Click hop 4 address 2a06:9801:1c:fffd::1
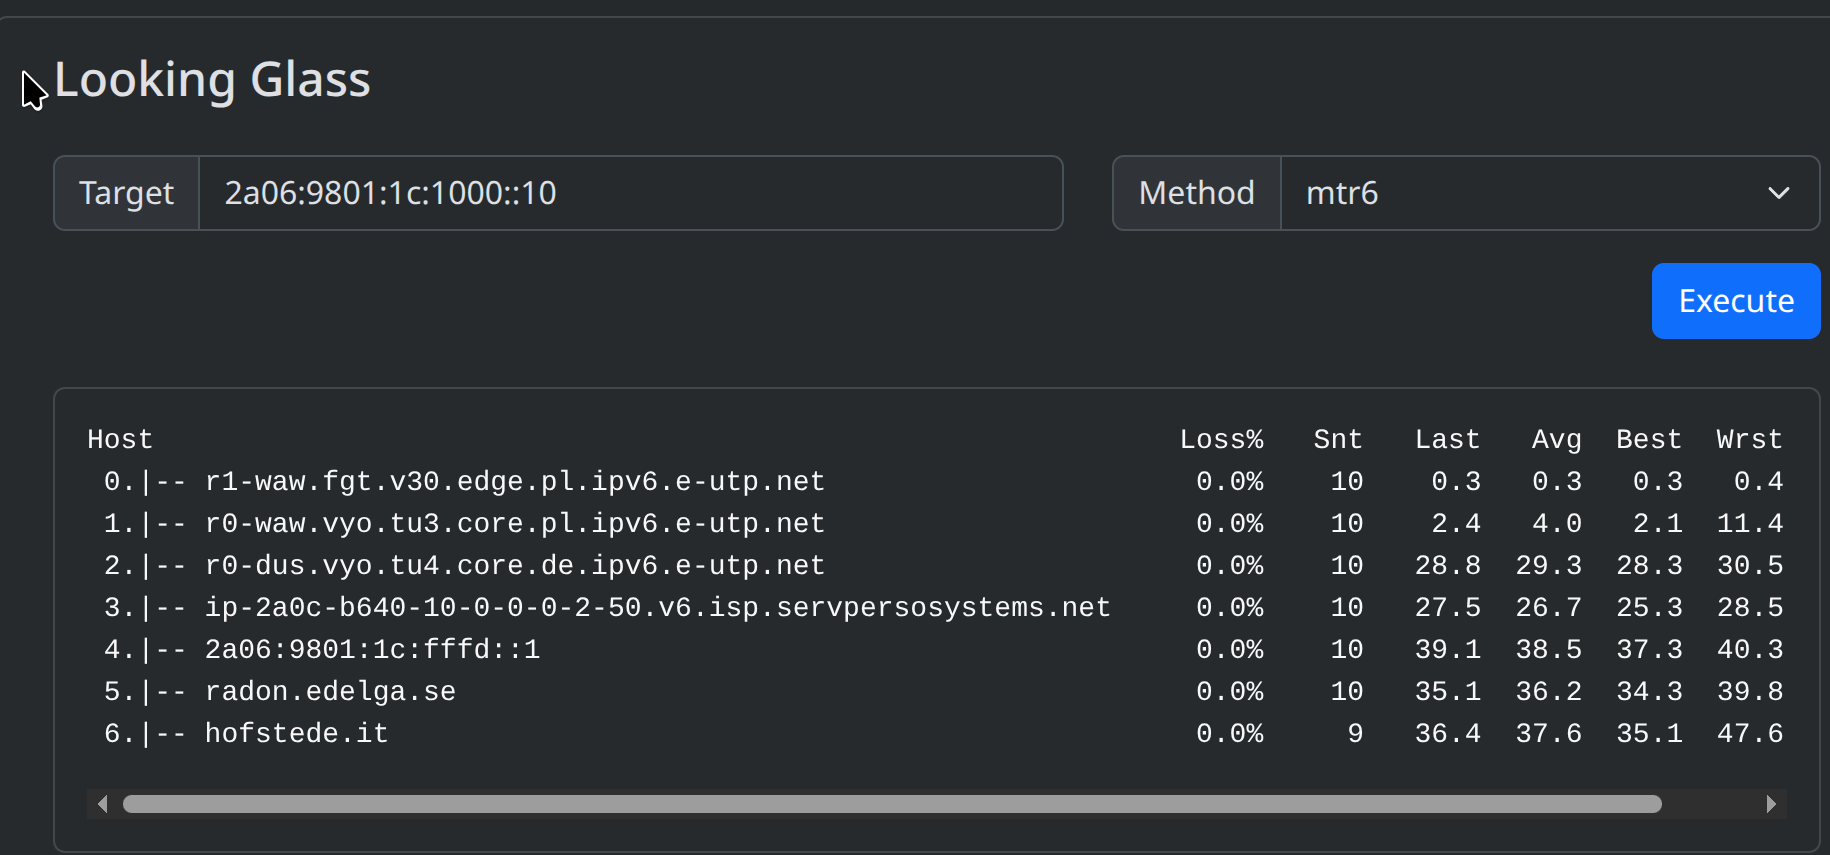1830x855 pixels. (372, 650)
